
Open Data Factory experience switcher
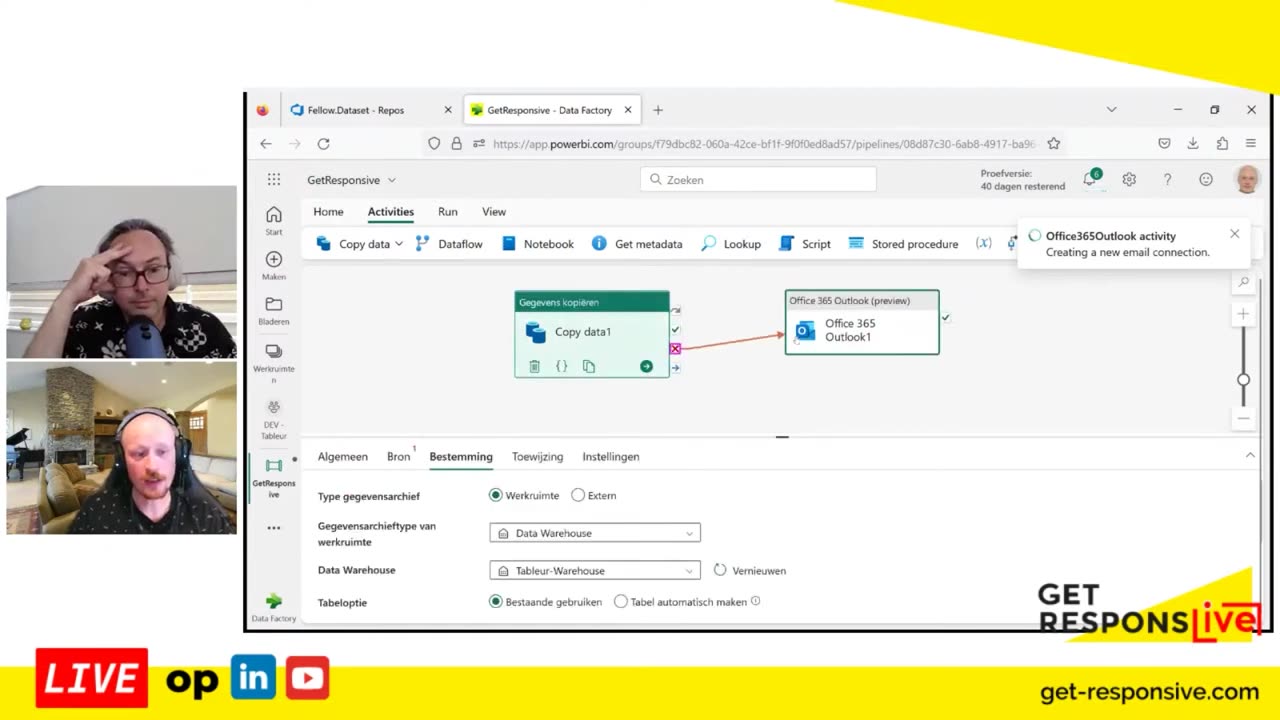[274, 607]
